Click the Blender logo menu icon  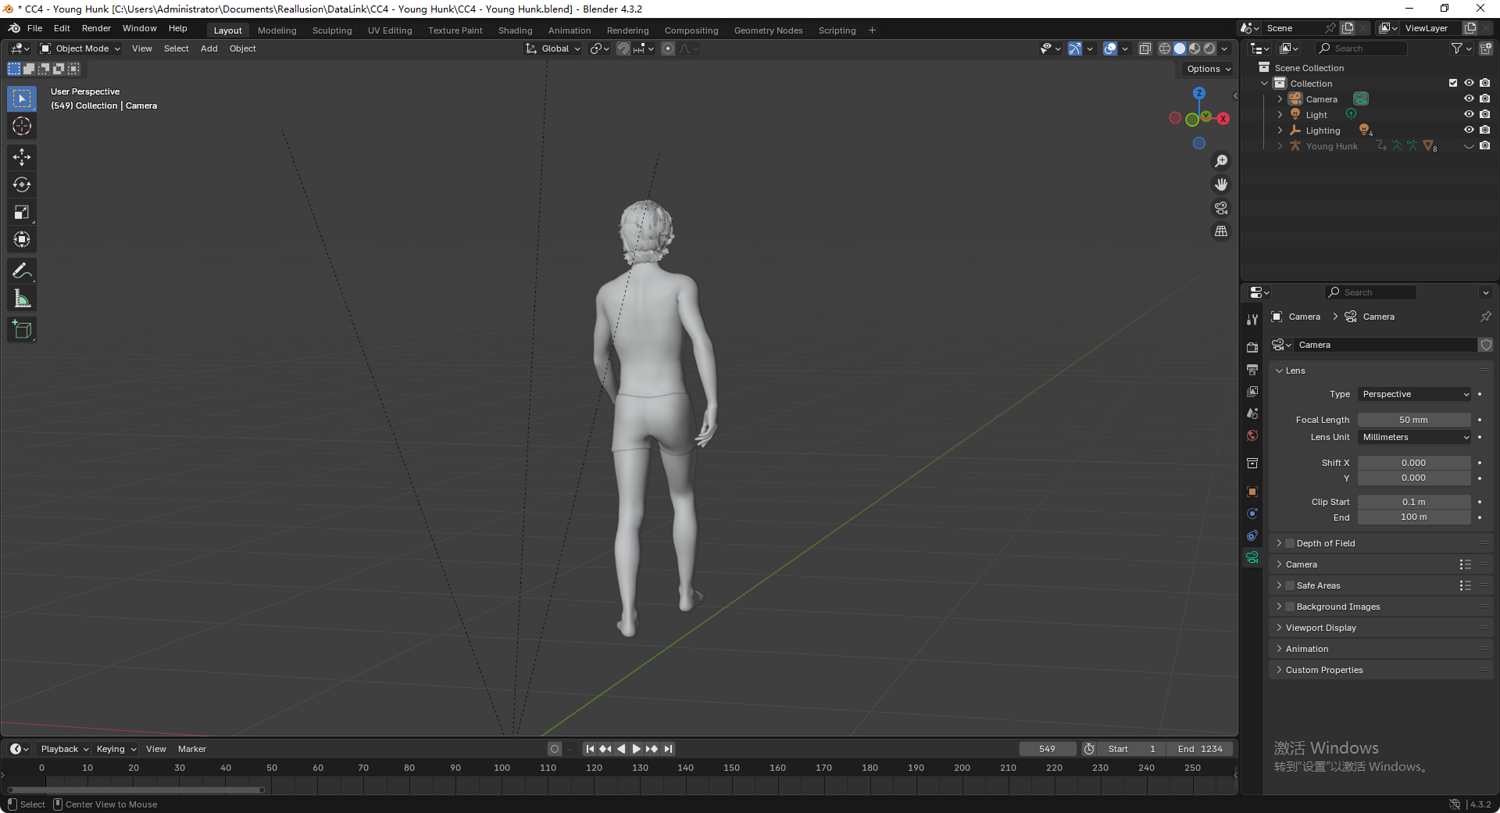click(x=14, y=29)
